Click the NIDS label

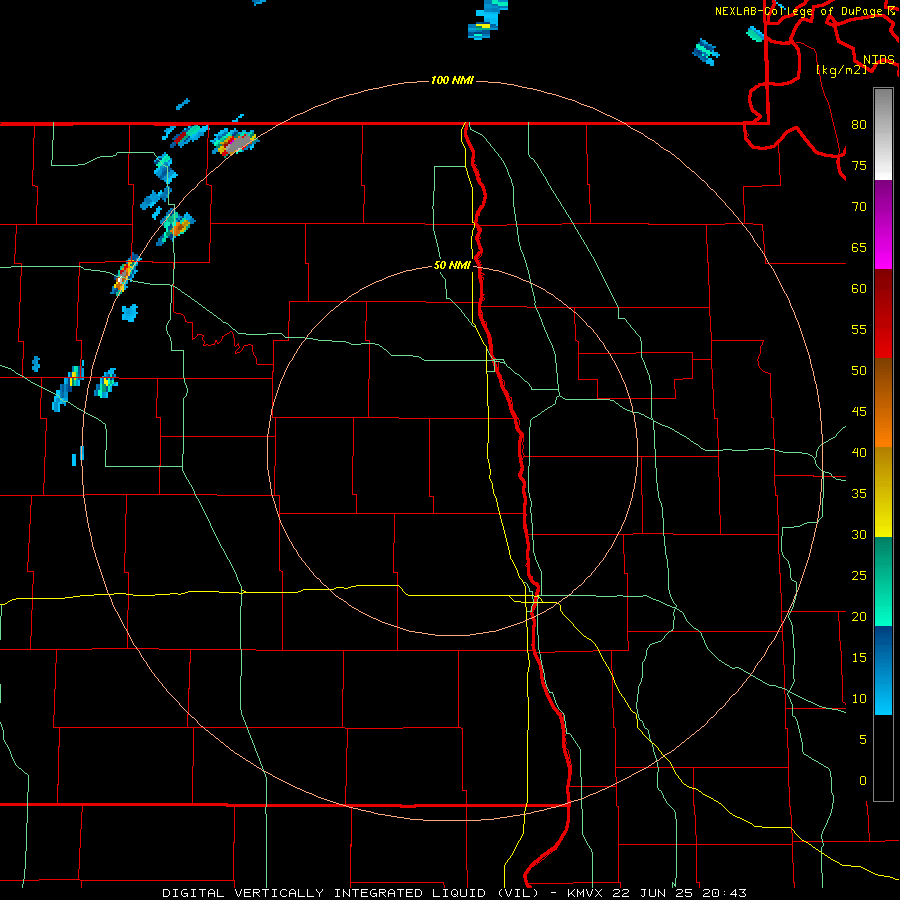[879, 60]
